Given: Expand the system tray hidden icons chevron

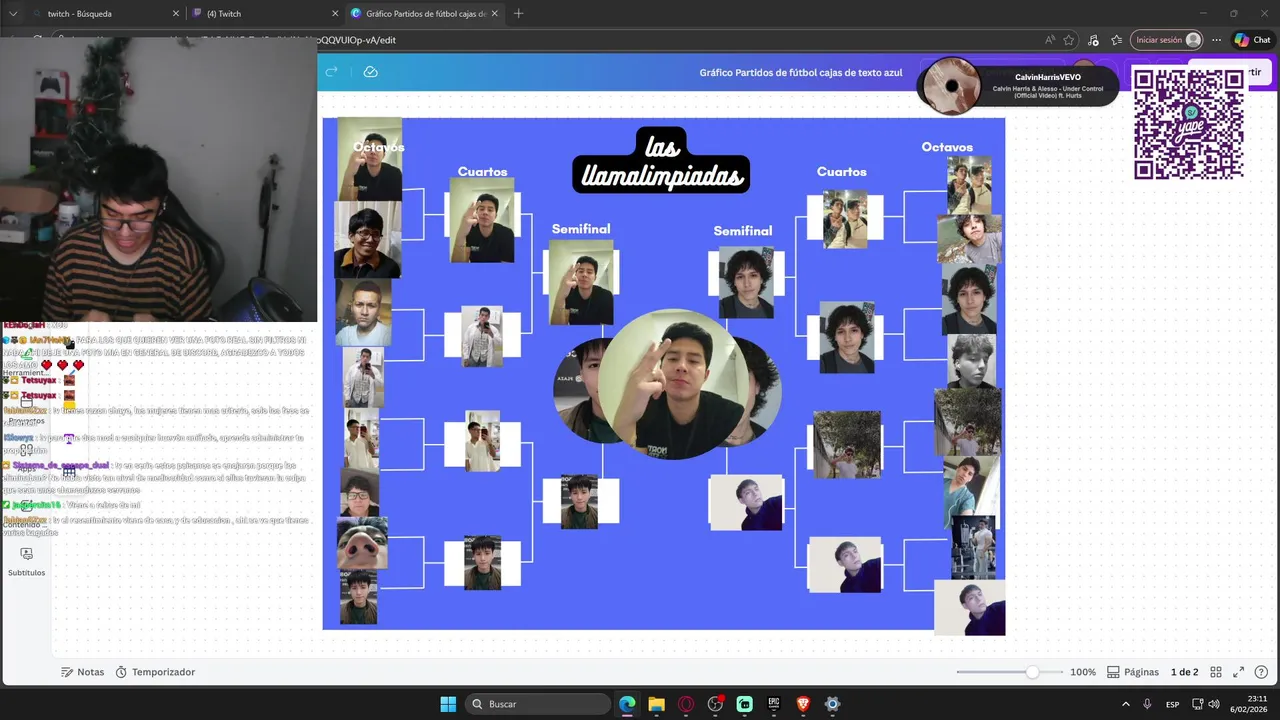Looking at the screenshot, I should tap(1125, 704).
